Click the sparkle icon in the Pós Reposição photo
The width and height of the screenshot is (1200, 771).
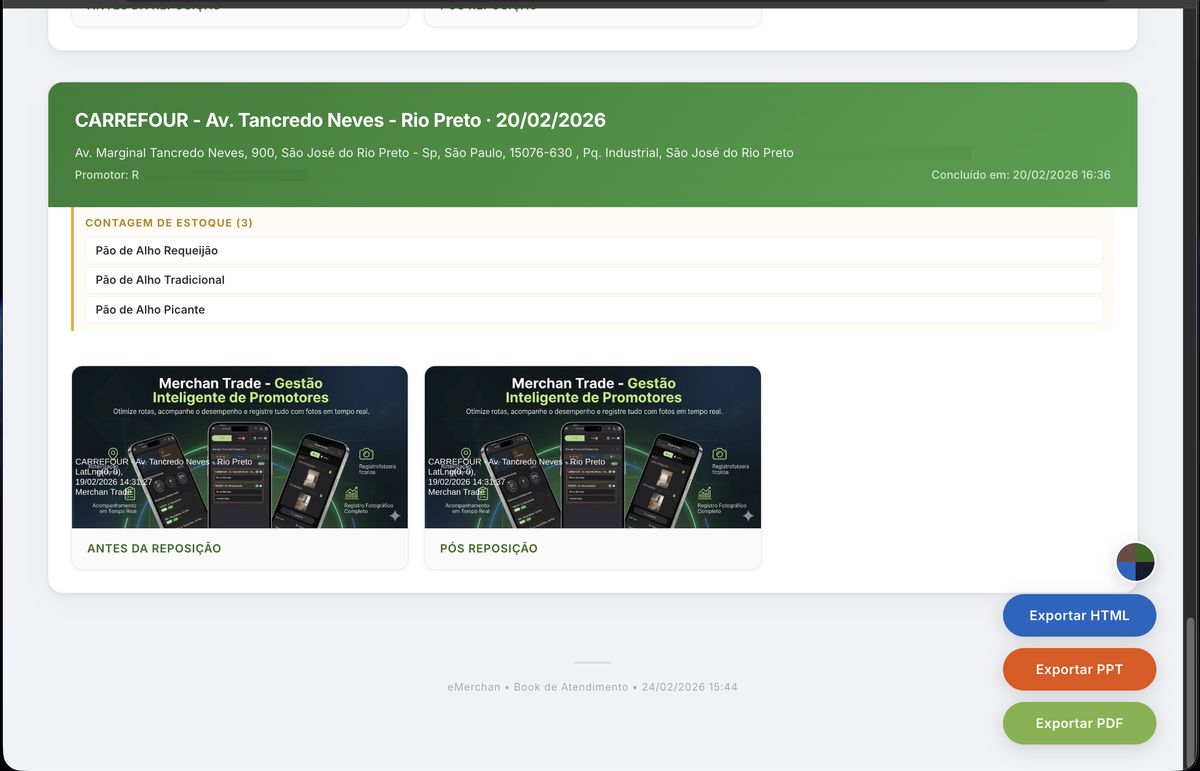click(x=748, y=516)
